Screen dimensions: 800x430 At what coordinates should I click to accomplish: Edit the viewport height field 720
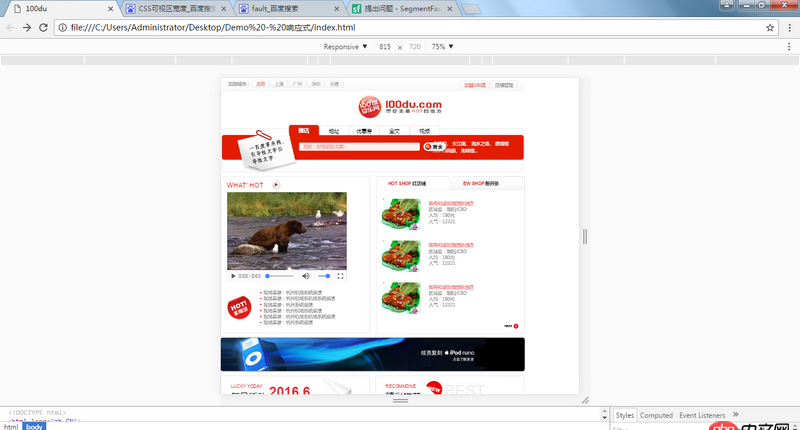coord(415,46)
